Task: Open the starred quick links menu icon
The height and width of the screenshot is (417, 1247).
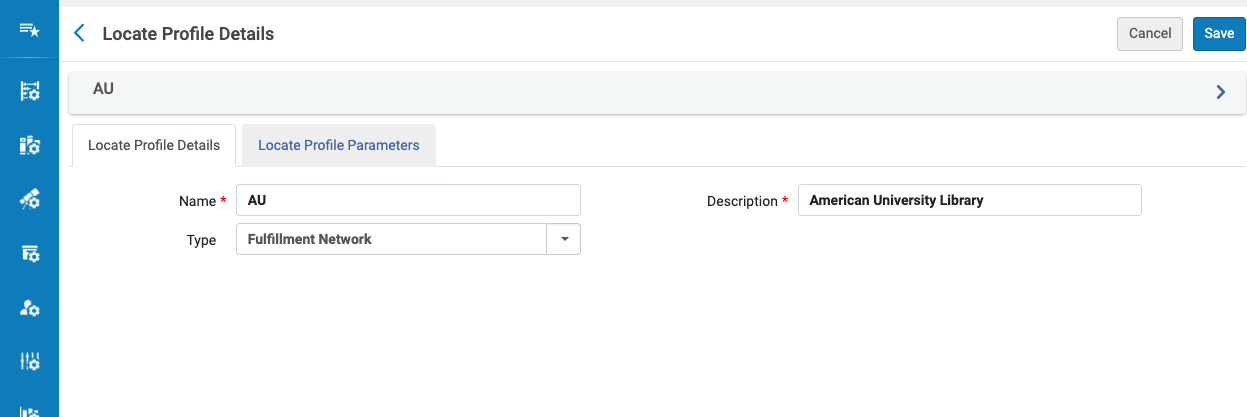Action: (29, 31)
